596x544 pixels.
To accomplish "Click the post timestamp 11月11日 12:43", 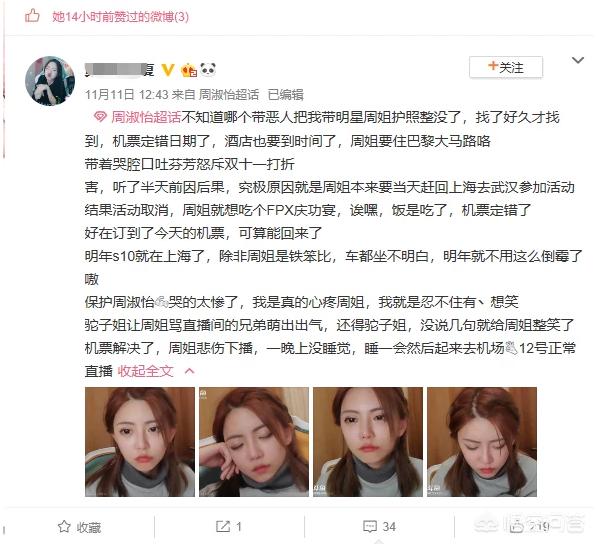I will tap(127, 94).
